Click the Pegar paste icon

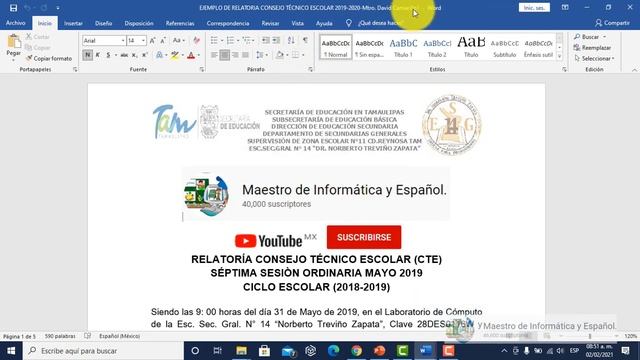(x=13, y=42)
